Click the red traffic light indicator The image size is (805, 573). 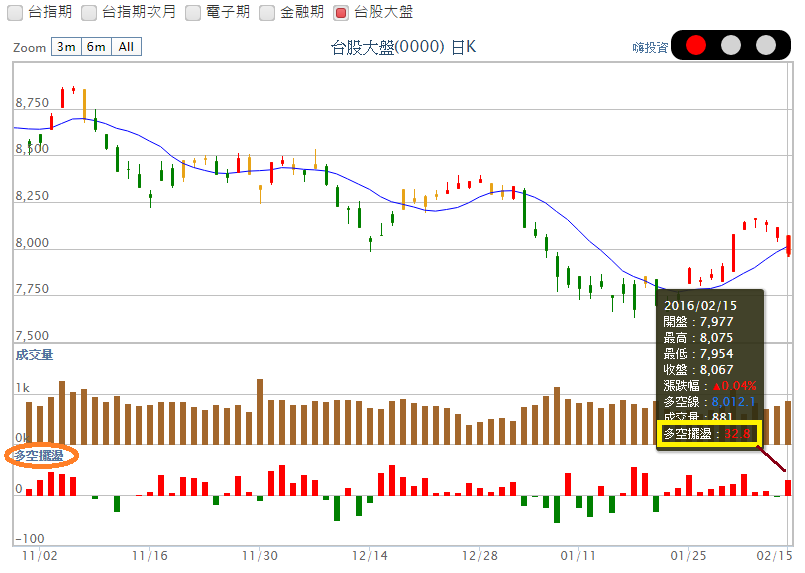pyautogui.click(x=696, y=45)
